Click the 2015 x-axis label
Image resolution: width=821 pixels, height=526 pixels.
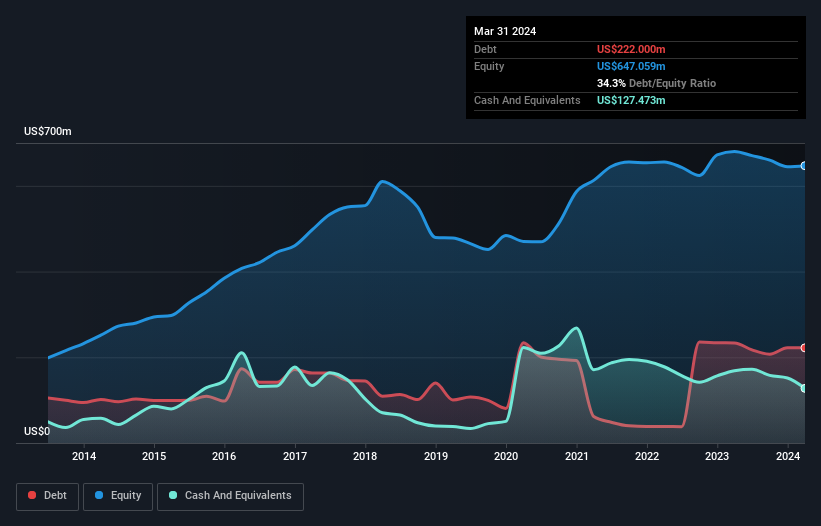[154, 456]
